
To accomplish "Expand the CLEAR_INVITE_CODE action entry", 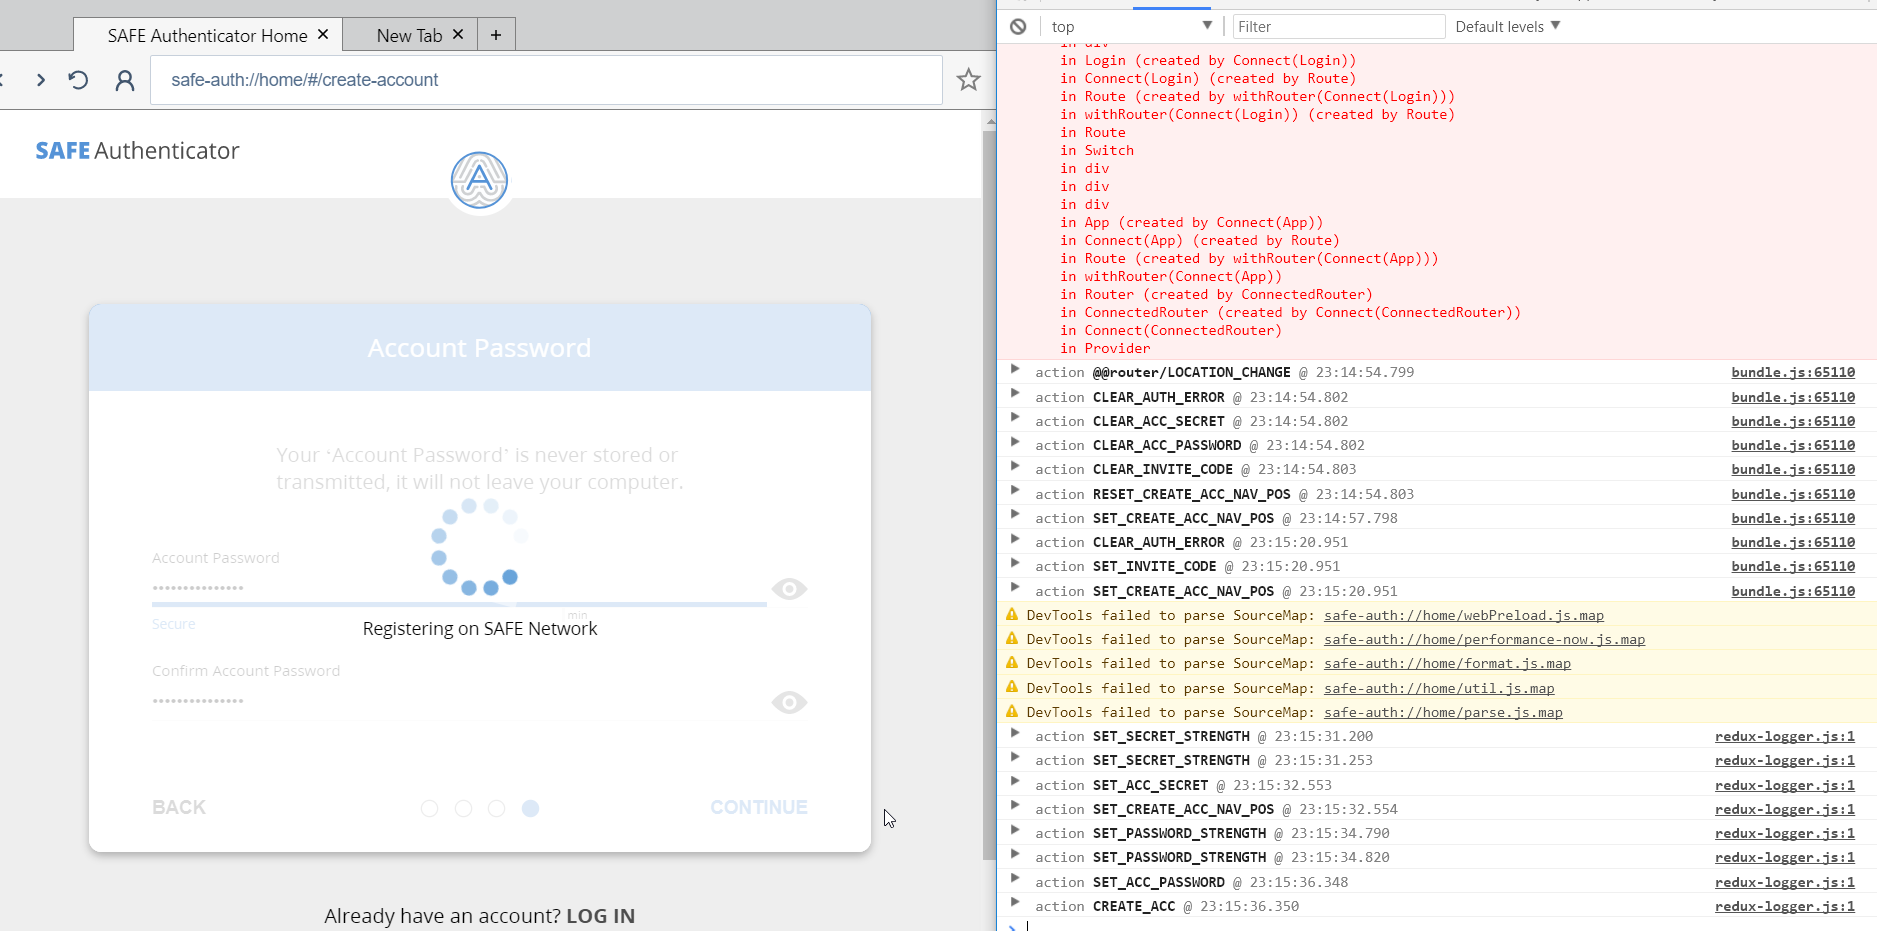I will [1015, 468].
